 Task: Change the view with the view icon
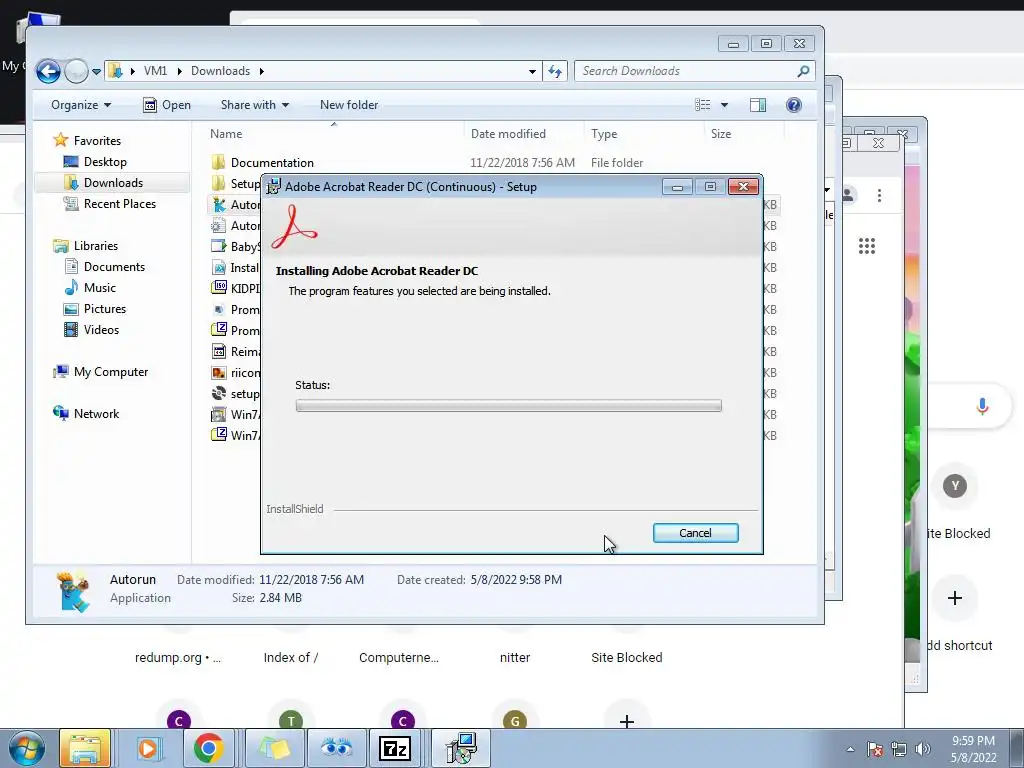click(x=703, y=105)
